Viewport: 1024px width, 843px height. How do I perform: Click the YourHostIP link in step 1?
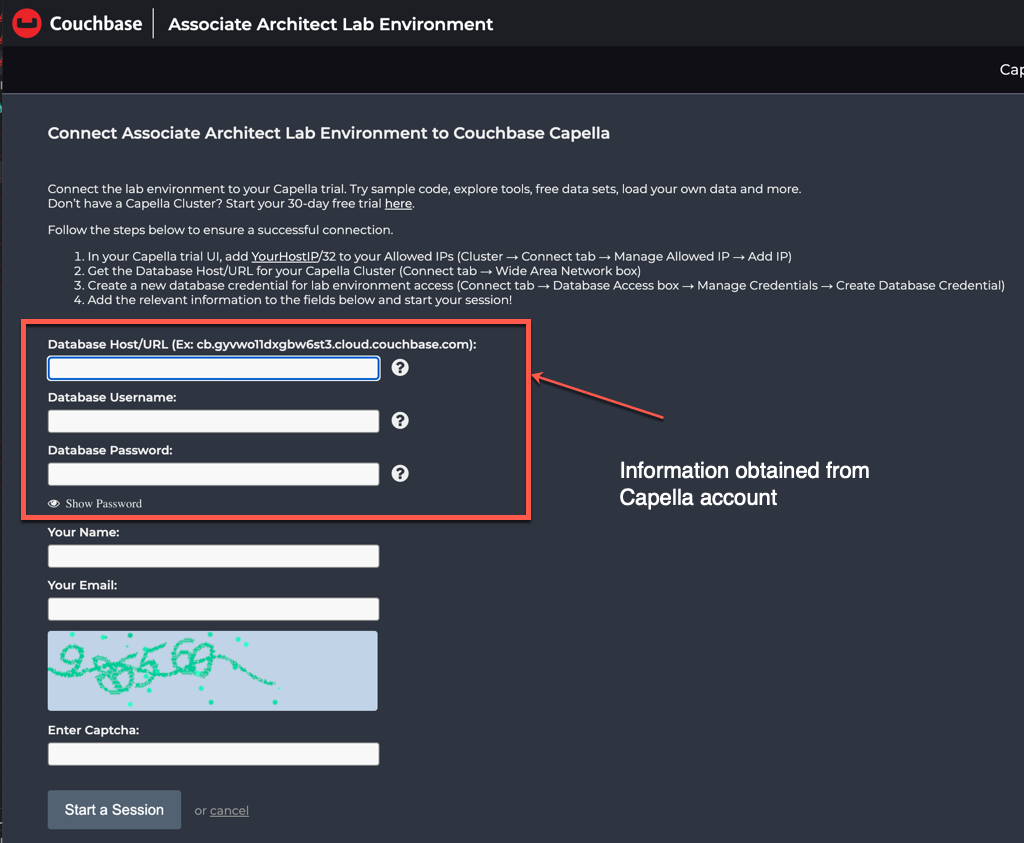pos(285,257)
